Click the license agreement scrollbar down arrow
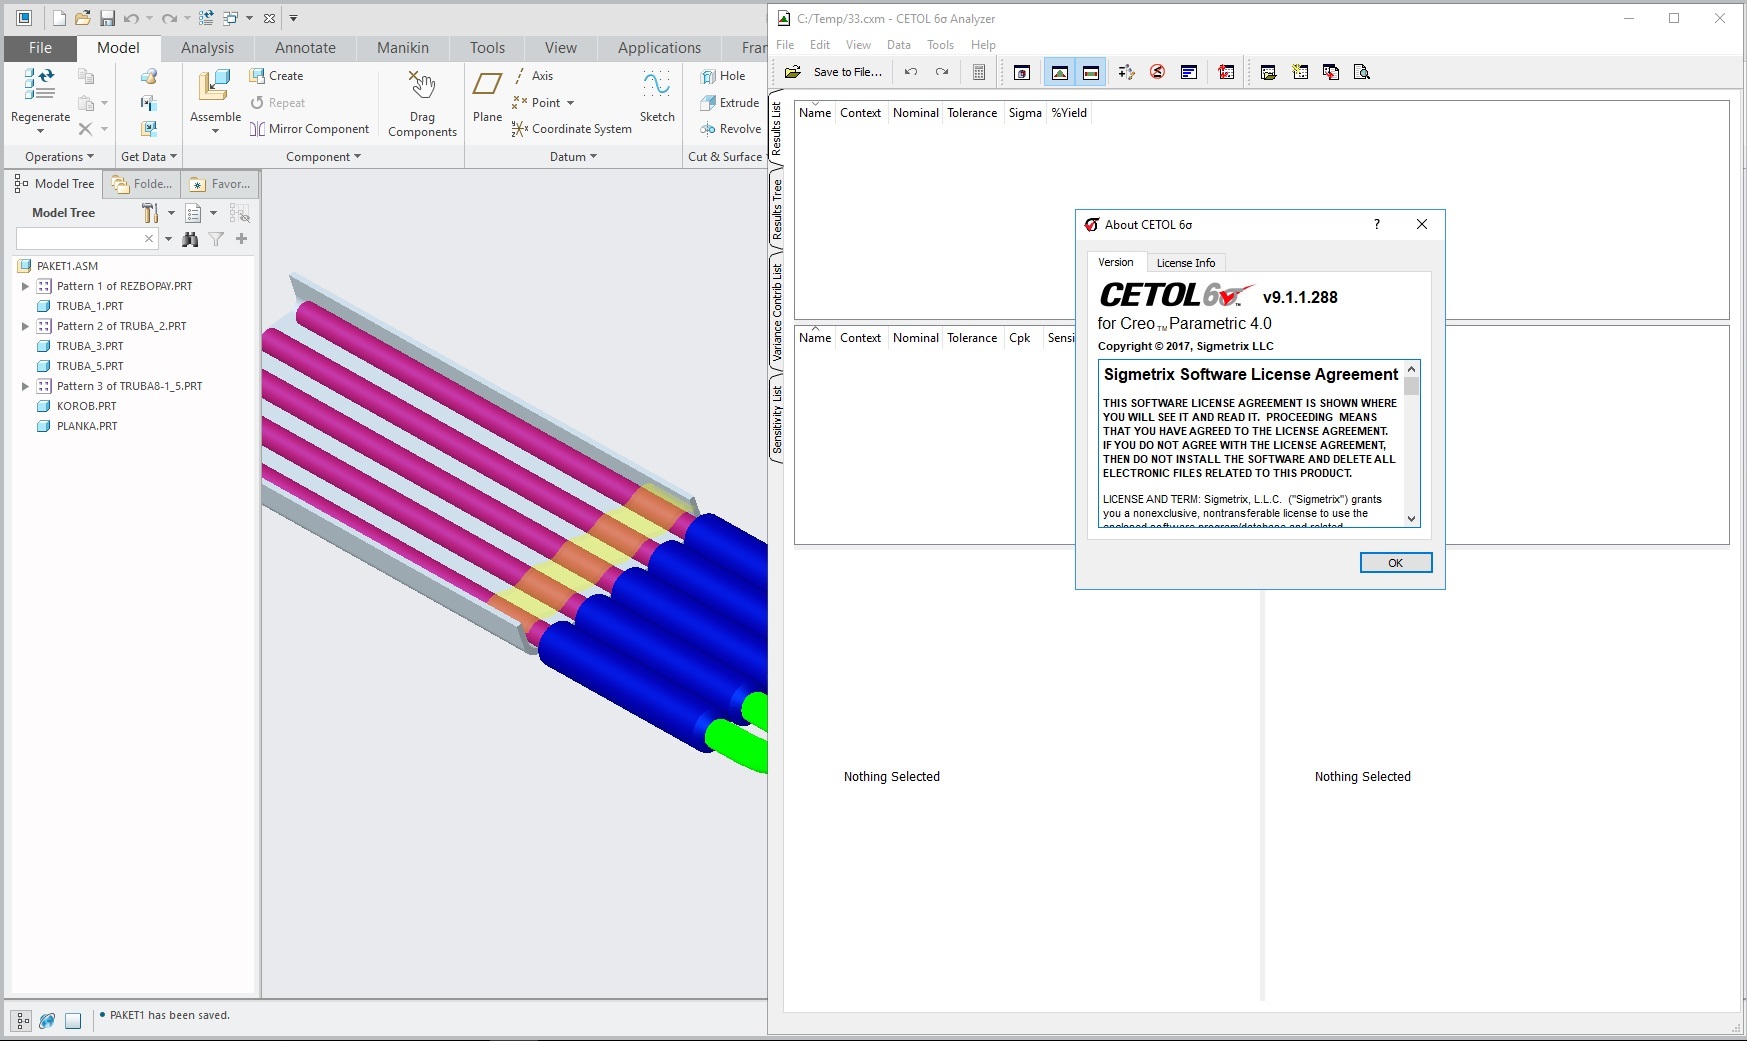 pyautogui.click(x=1411, y=518)
